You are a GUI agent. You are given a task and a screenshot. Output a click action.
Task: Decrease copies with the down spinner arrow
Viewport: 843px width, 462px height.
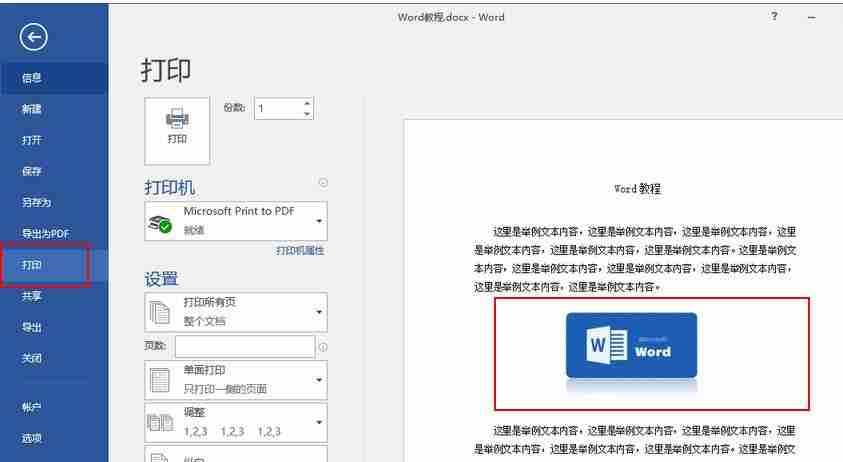click(307, 114)
